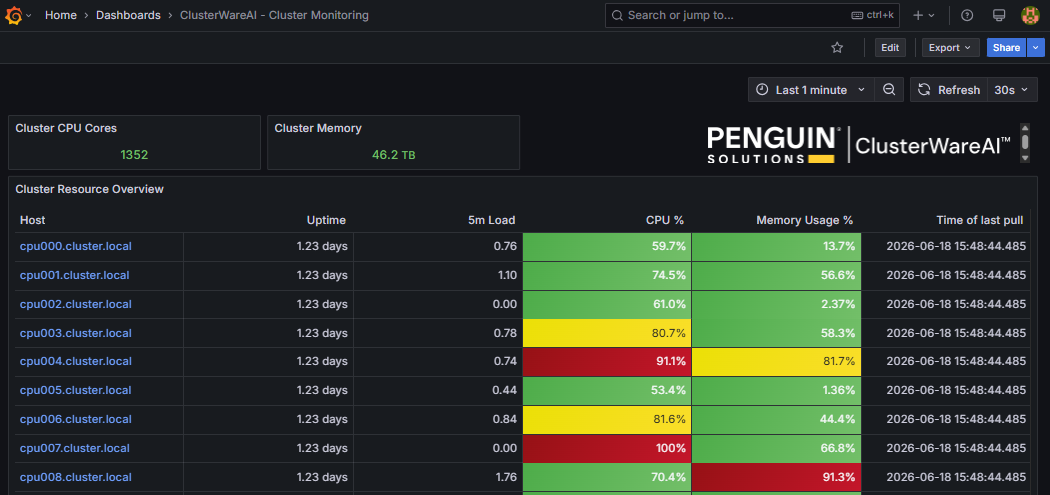This screenshot has width=1050, height=495.
Task: Select the 1352 CPU cores value
Action: 134,155
